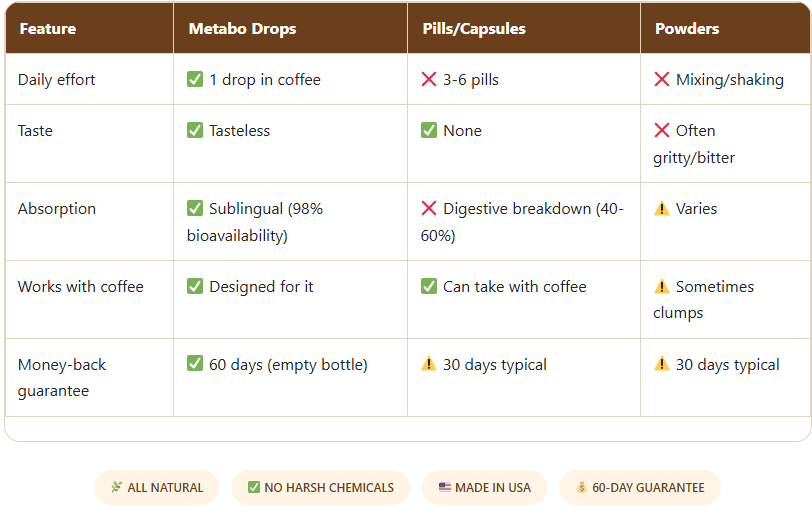Click the 'Powders' column header
Viewport: 812px width, 514px height.
(687, 28)
